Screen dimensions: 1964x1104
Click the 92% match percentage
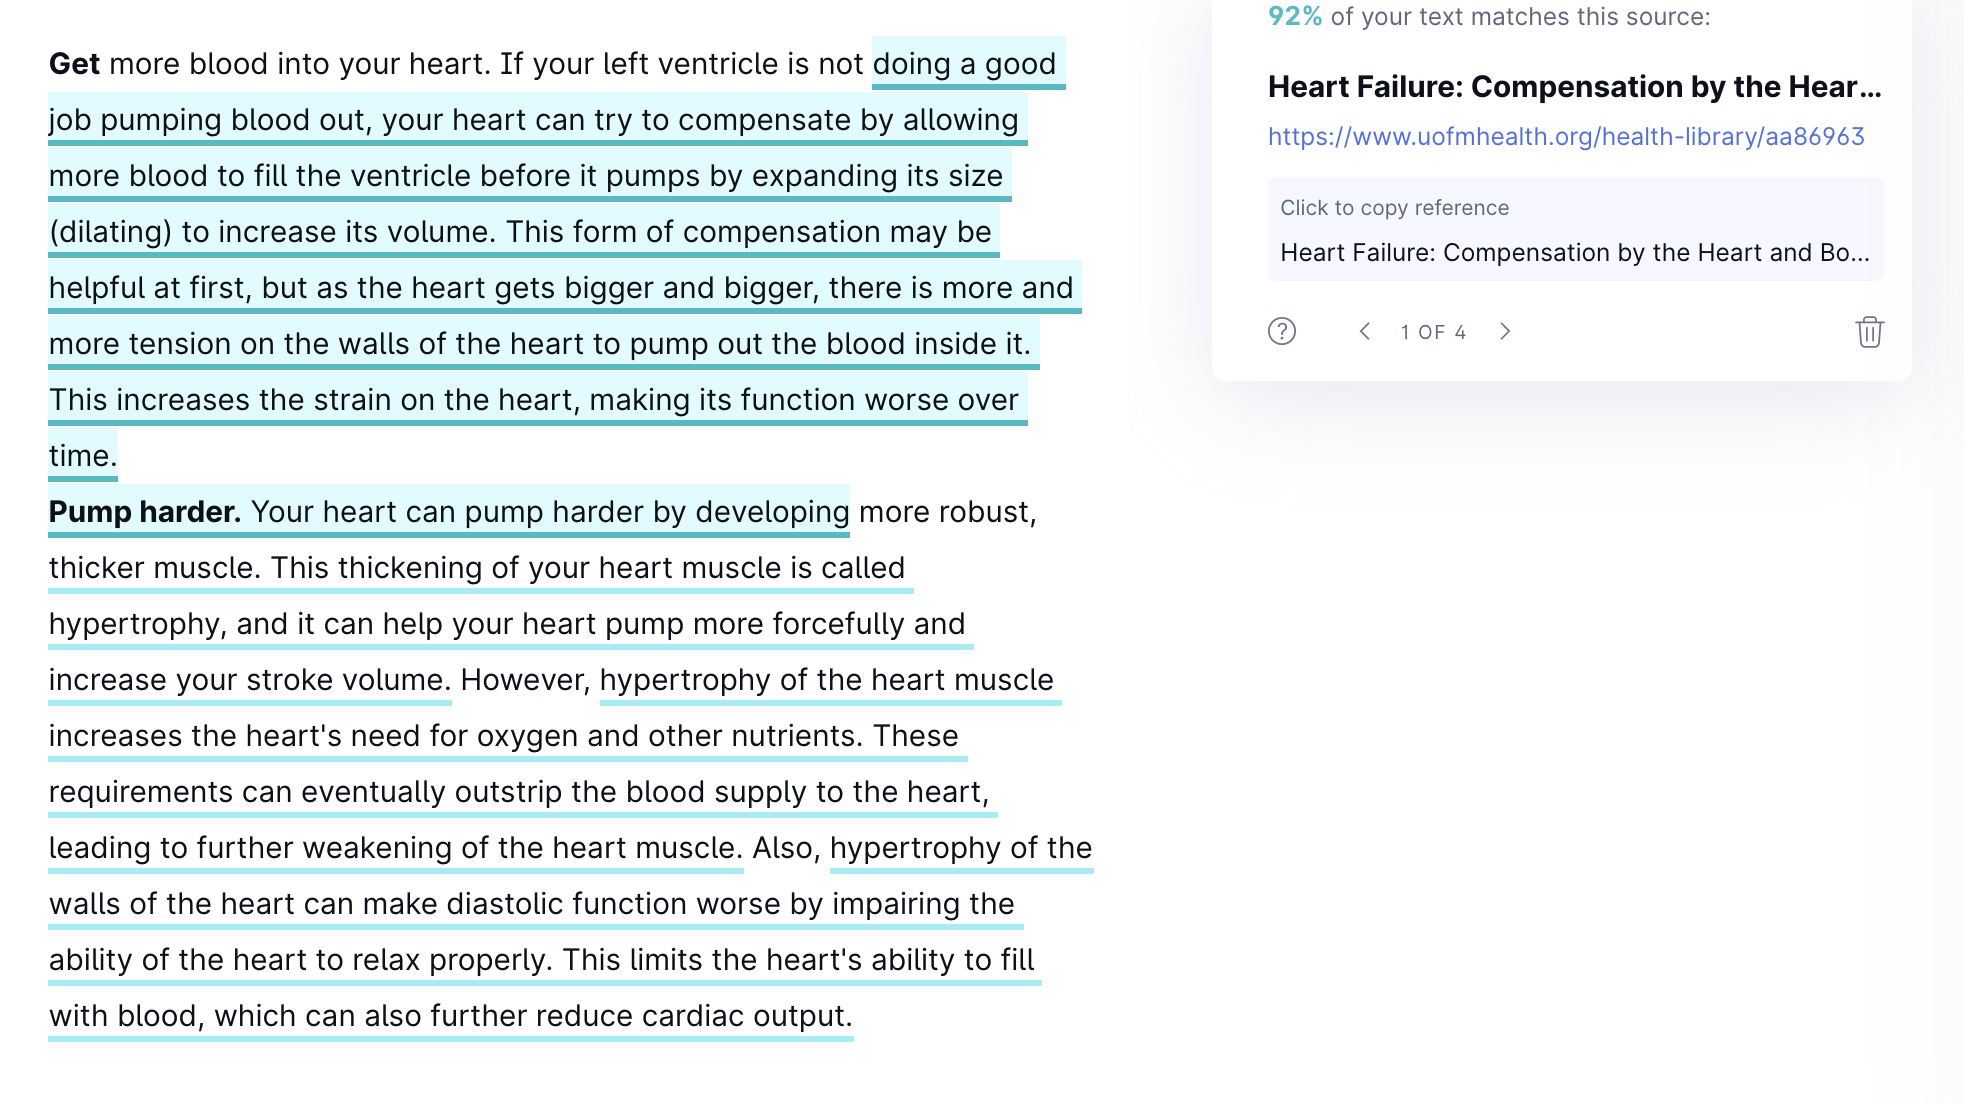tap(1295, 16)
